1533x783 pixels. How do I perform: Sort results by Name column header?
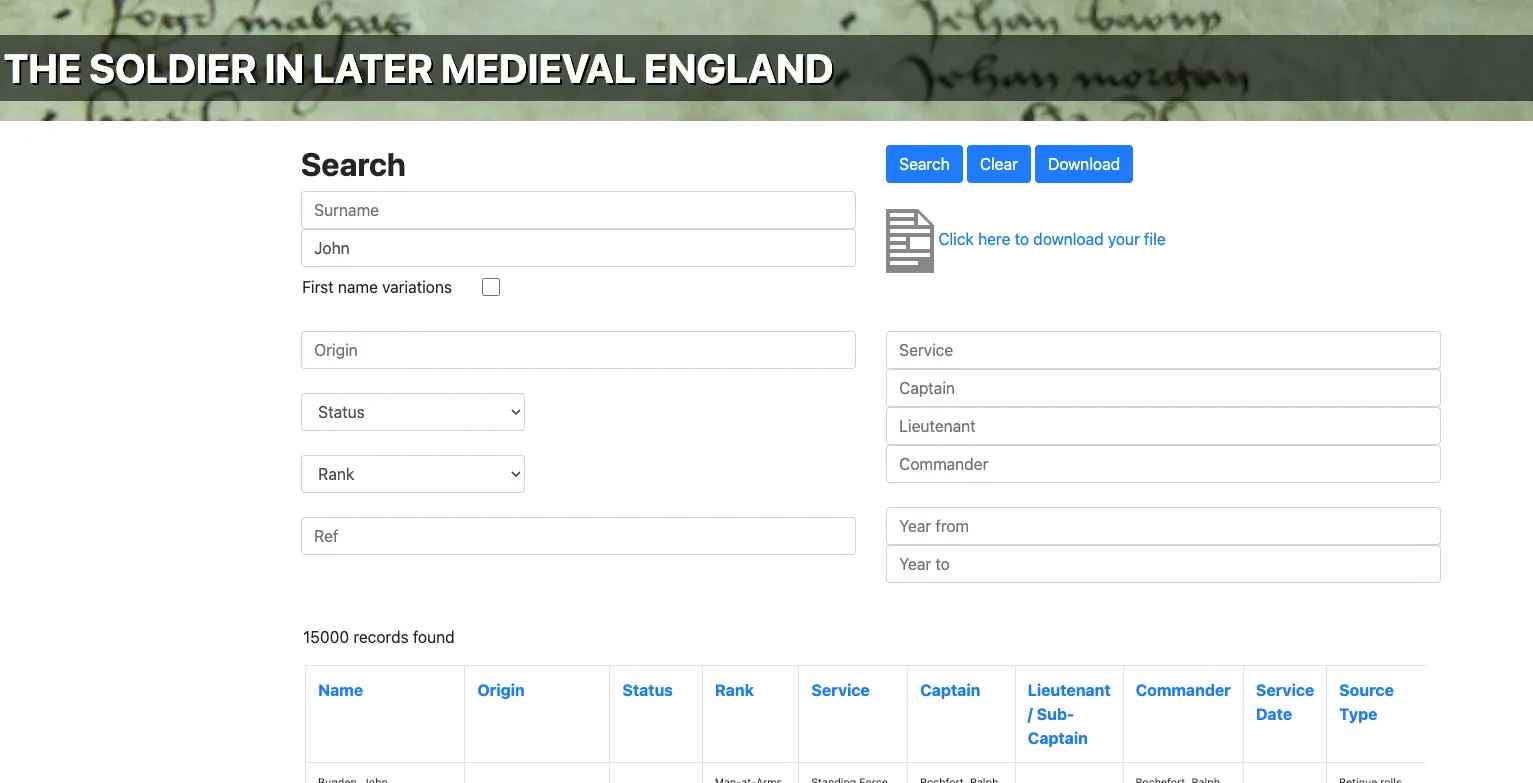pos(340,690)
